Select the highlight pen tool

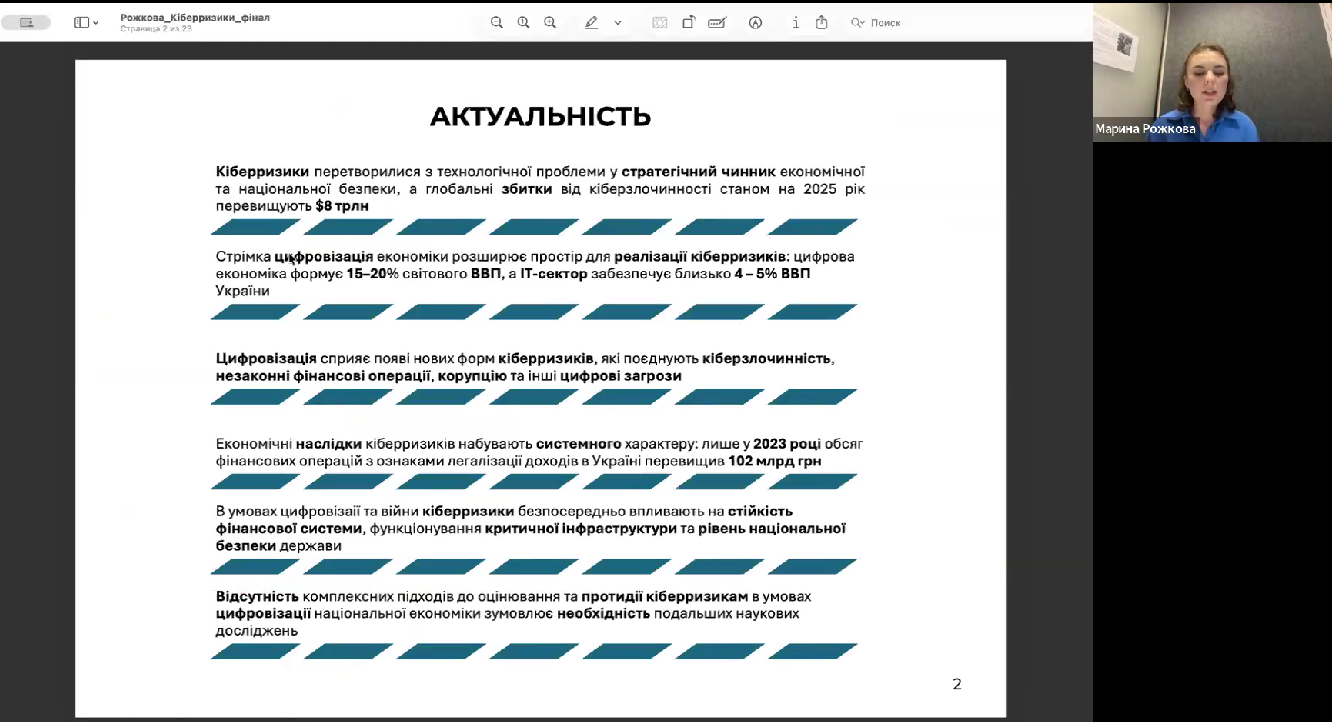coord(592,22)
